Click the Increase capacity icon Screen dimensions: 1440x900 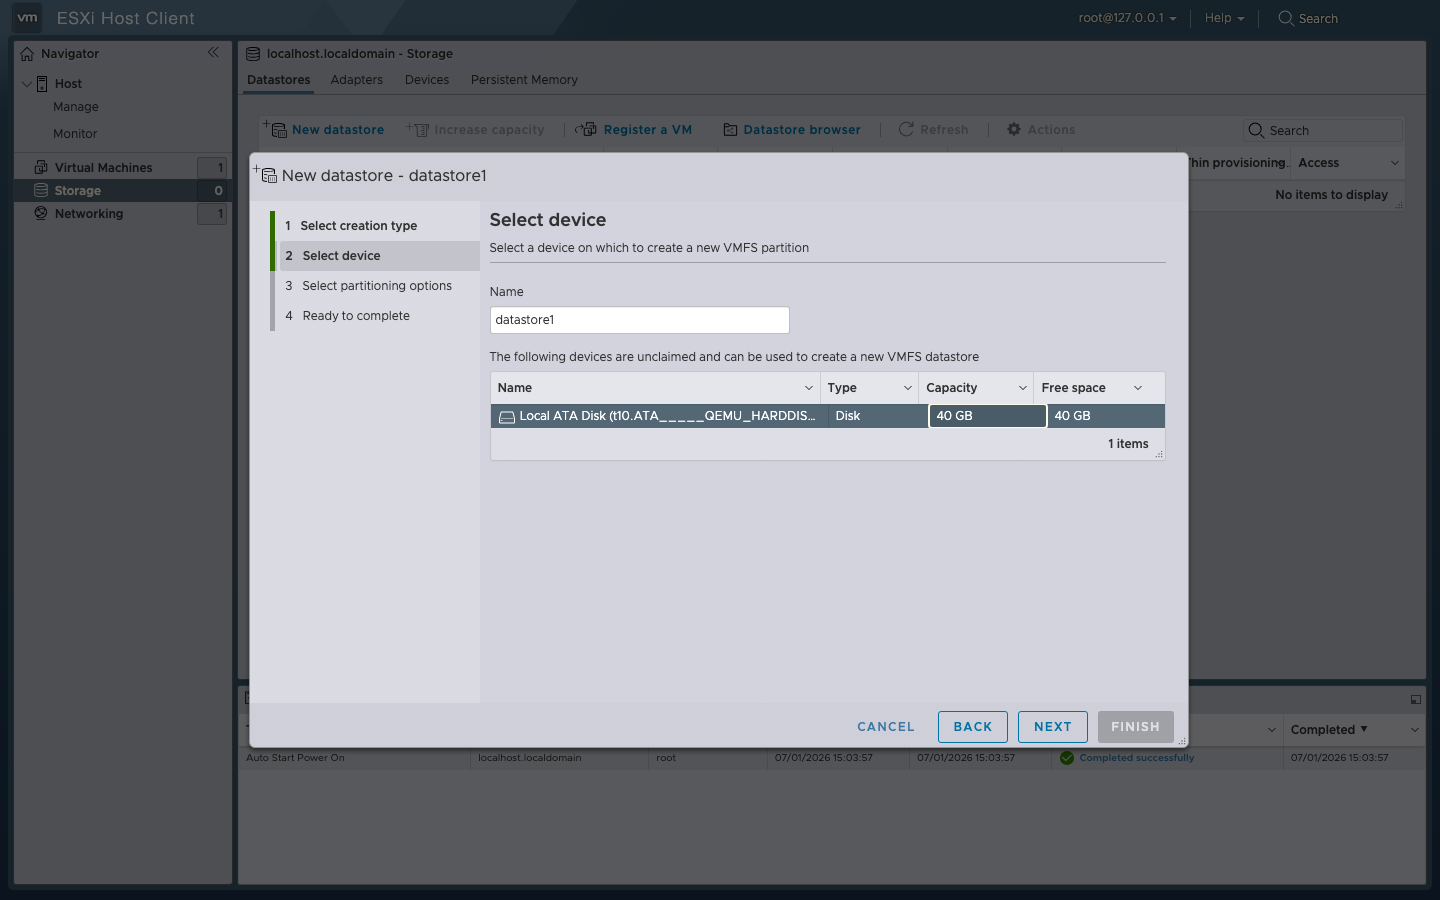coord(419,129)
